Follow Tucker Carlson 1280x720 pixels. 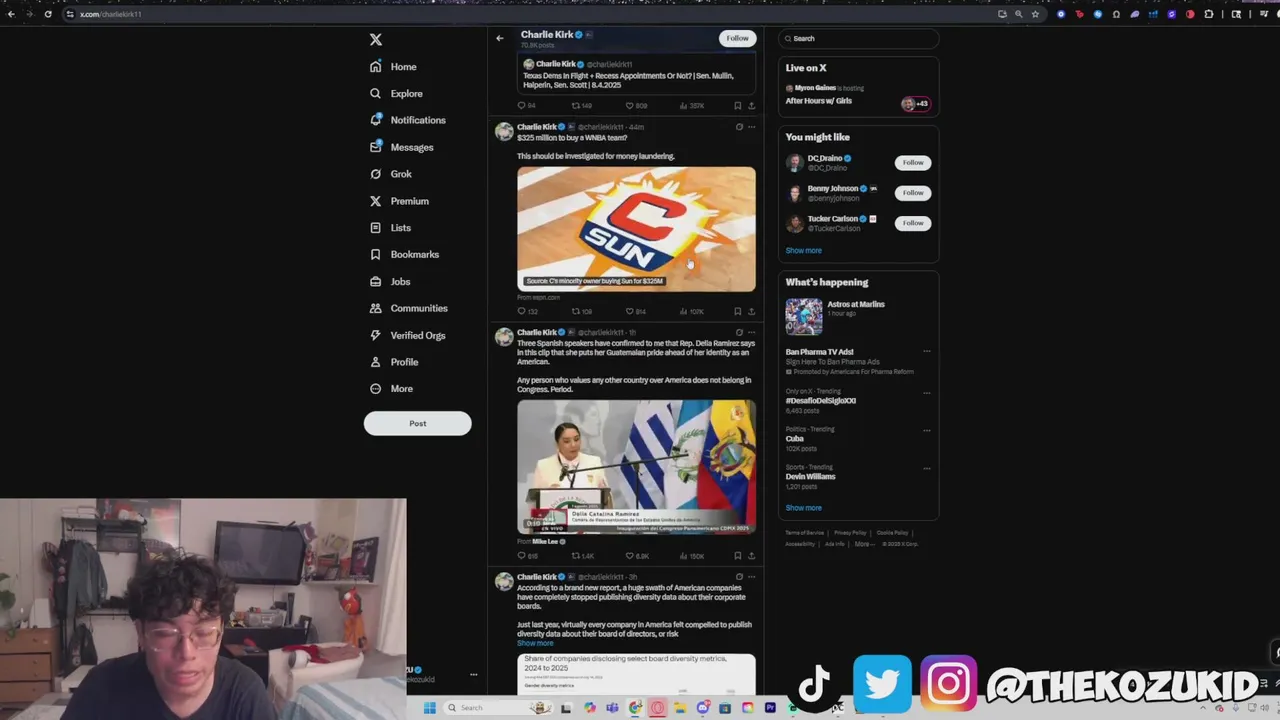pyautogui.click(x=913, y=223)
